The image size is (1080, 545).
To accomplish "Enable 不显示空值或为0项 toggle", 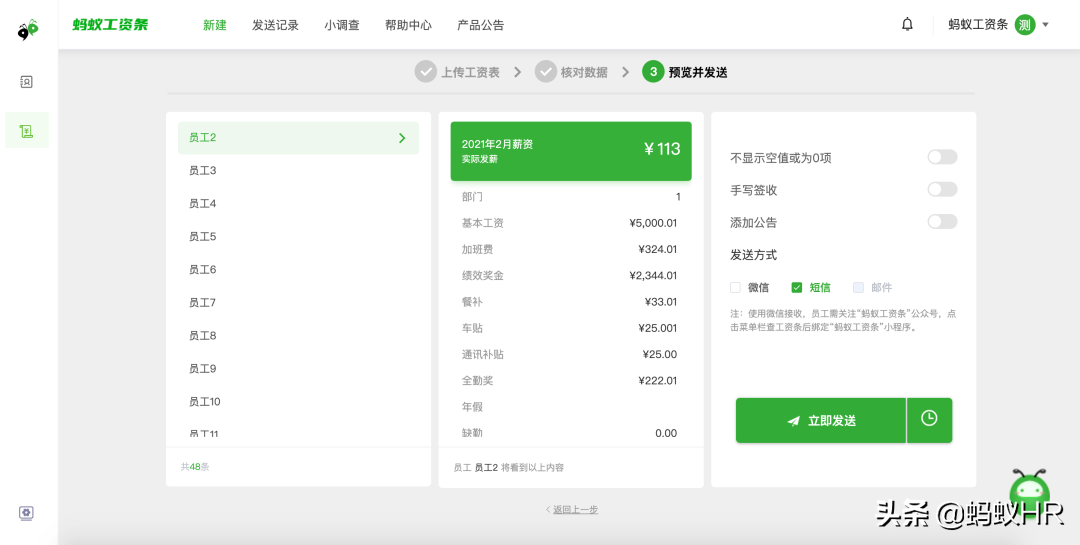I will [x=942, y=157].
